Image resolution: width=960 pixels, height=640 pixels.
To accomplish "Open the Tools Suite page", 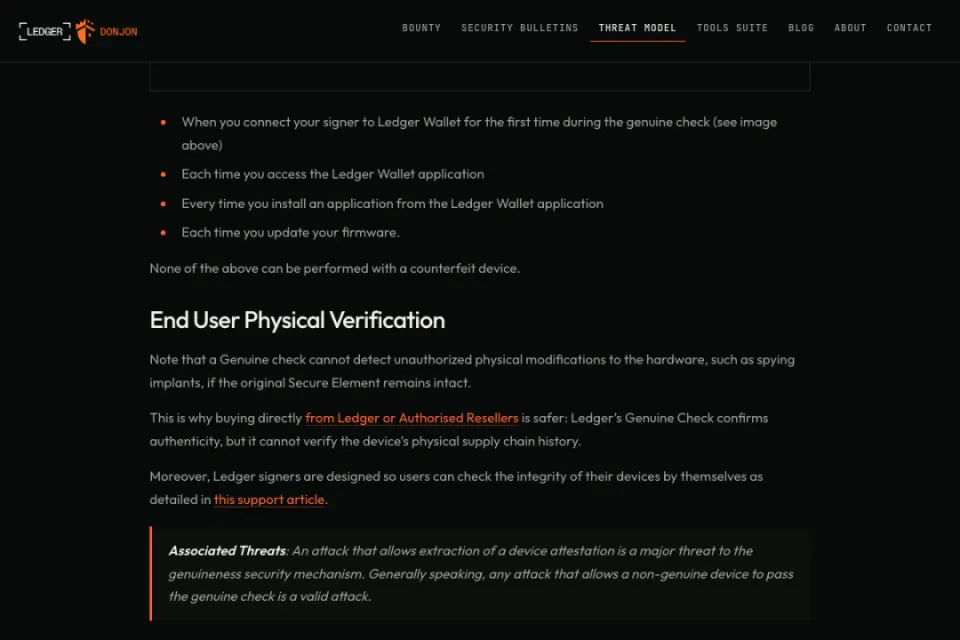I will (x=732, y=28).
